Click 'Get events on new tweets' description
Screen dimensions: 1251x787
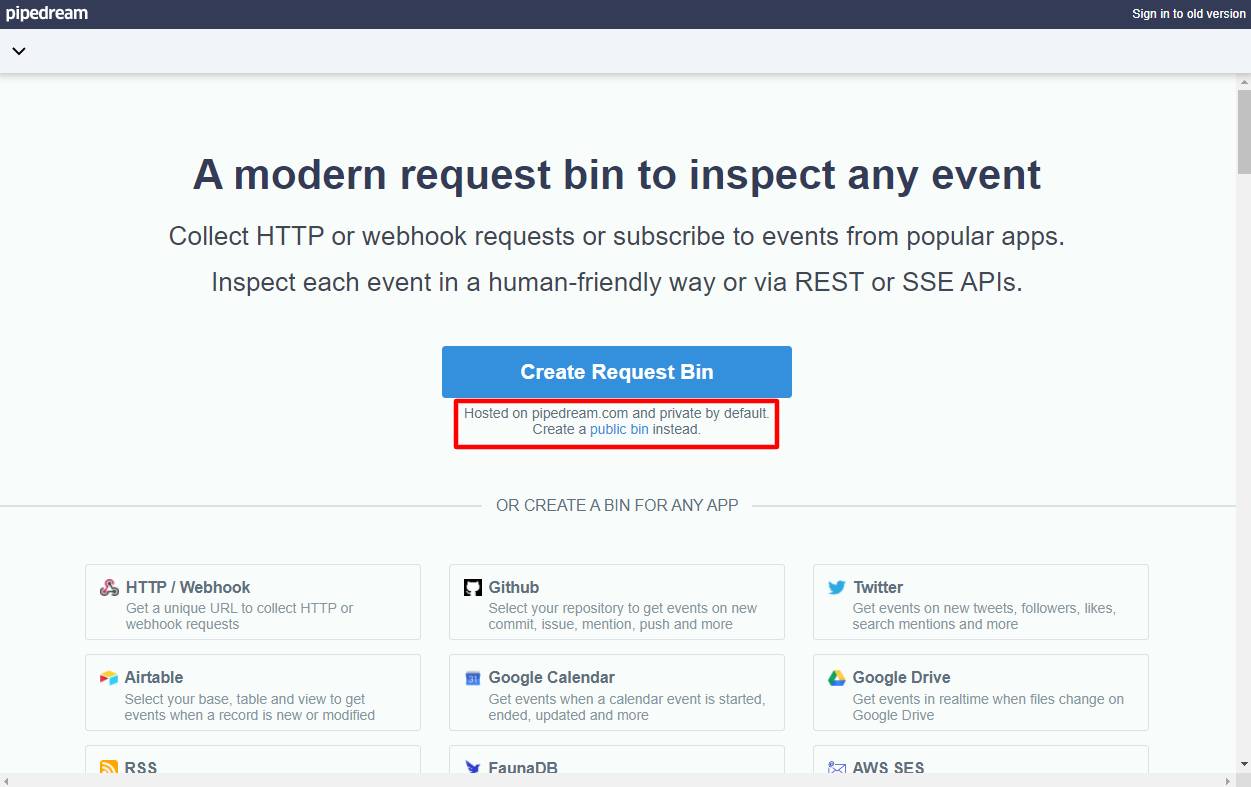pos(984,616)
